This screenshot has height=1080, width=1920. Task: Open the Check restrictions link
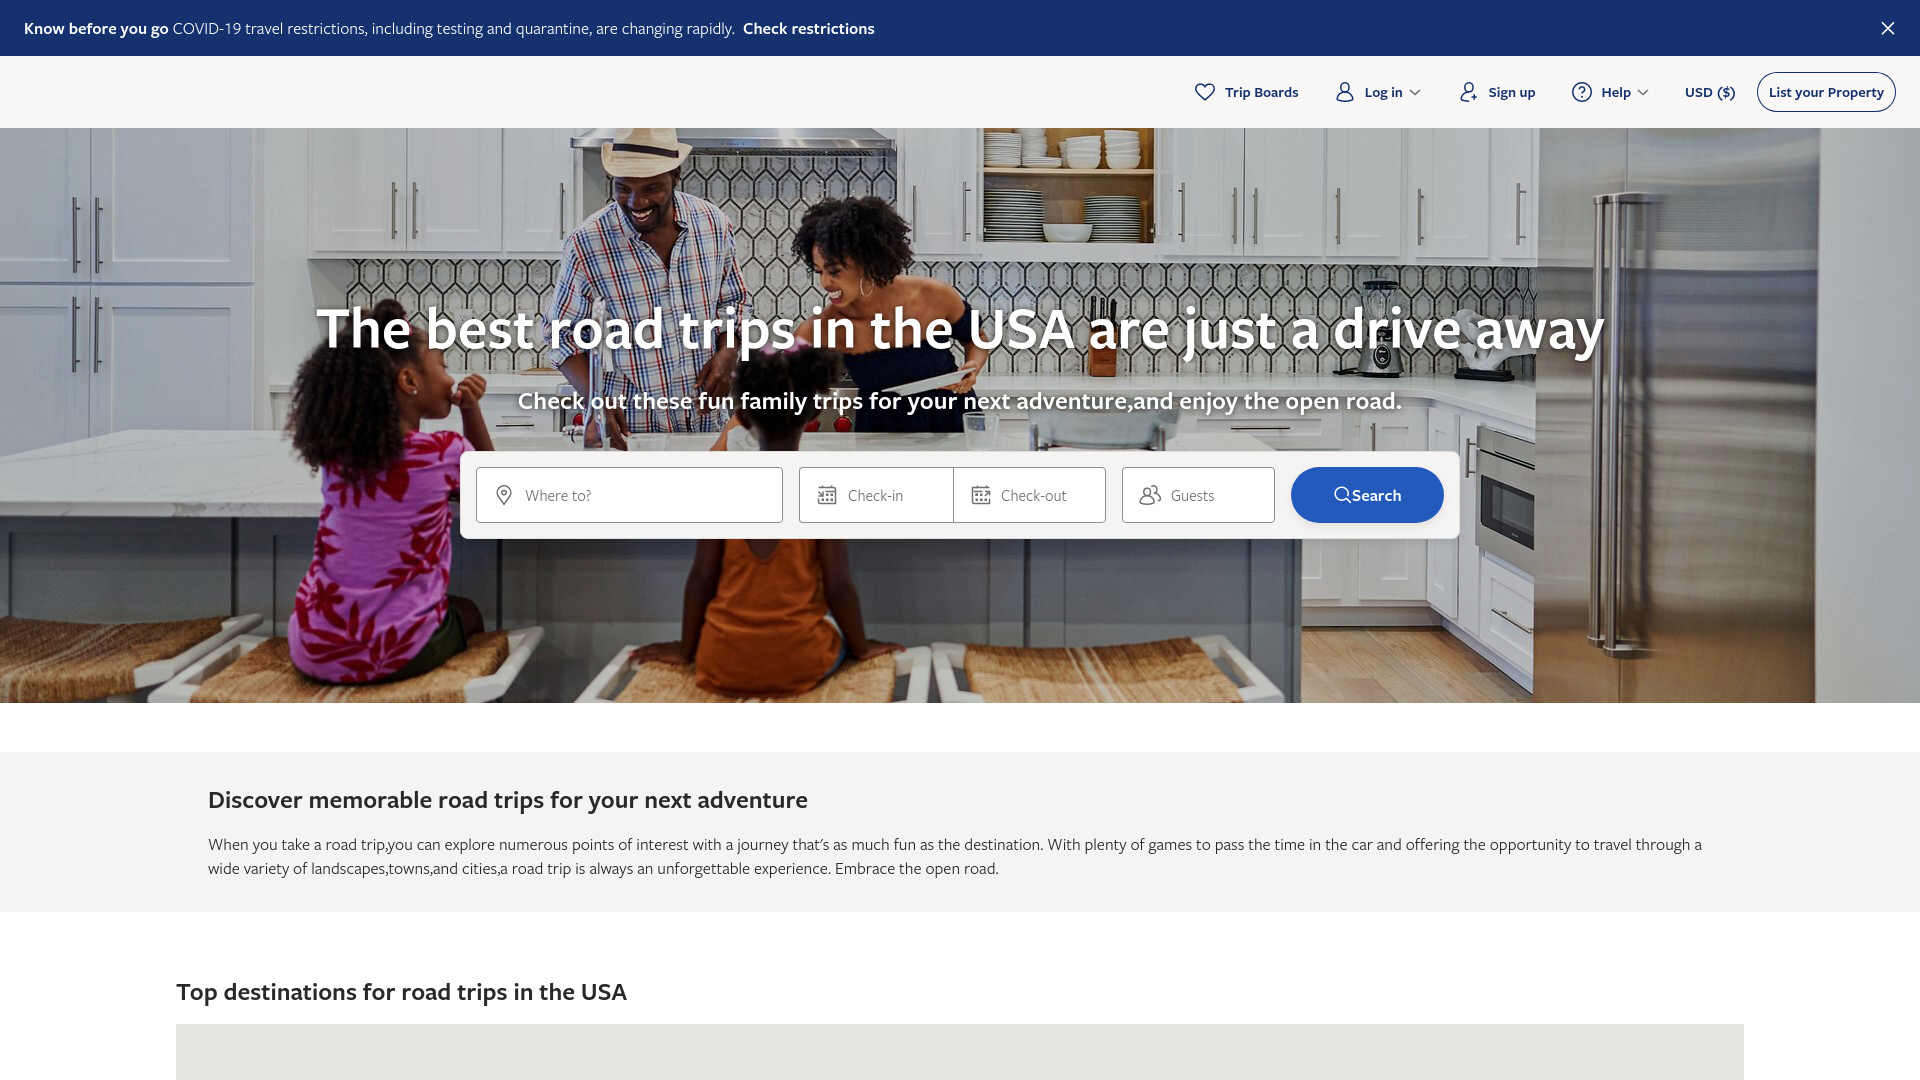coord(808,28)
